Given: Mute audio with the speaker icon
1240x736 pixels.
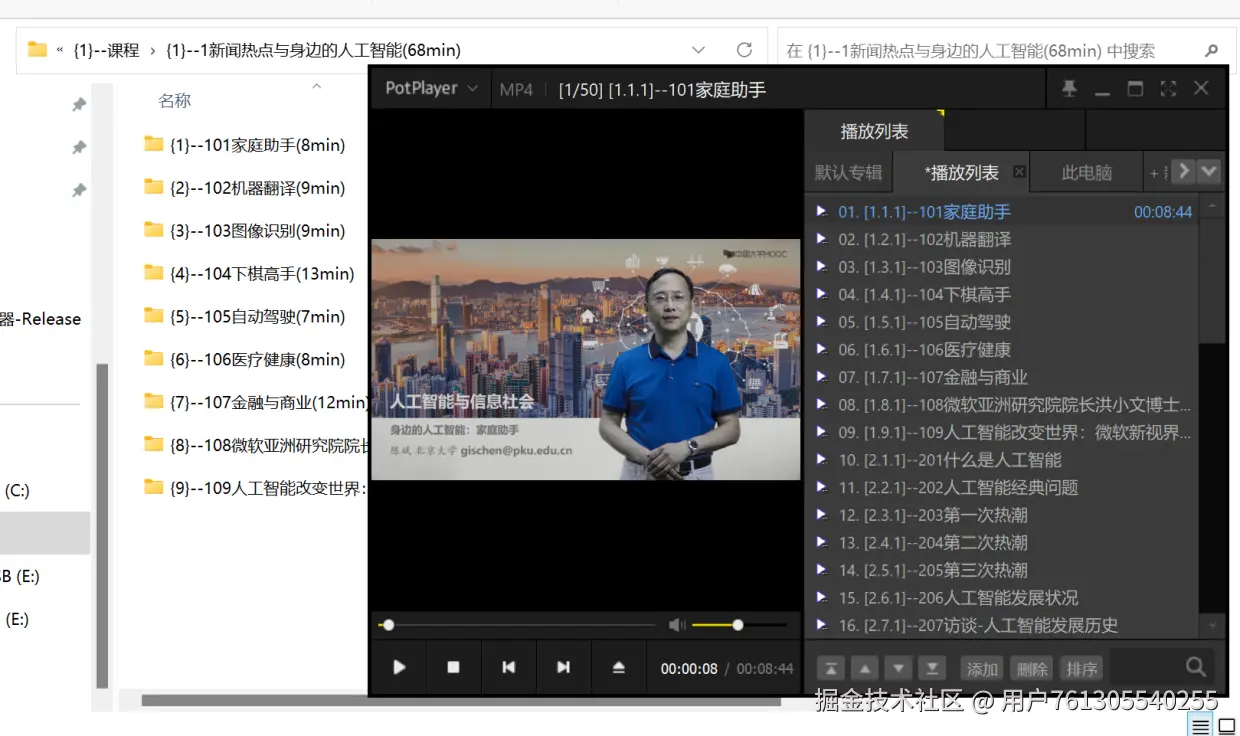Looking at the screenshot, I should pos(677,625).
